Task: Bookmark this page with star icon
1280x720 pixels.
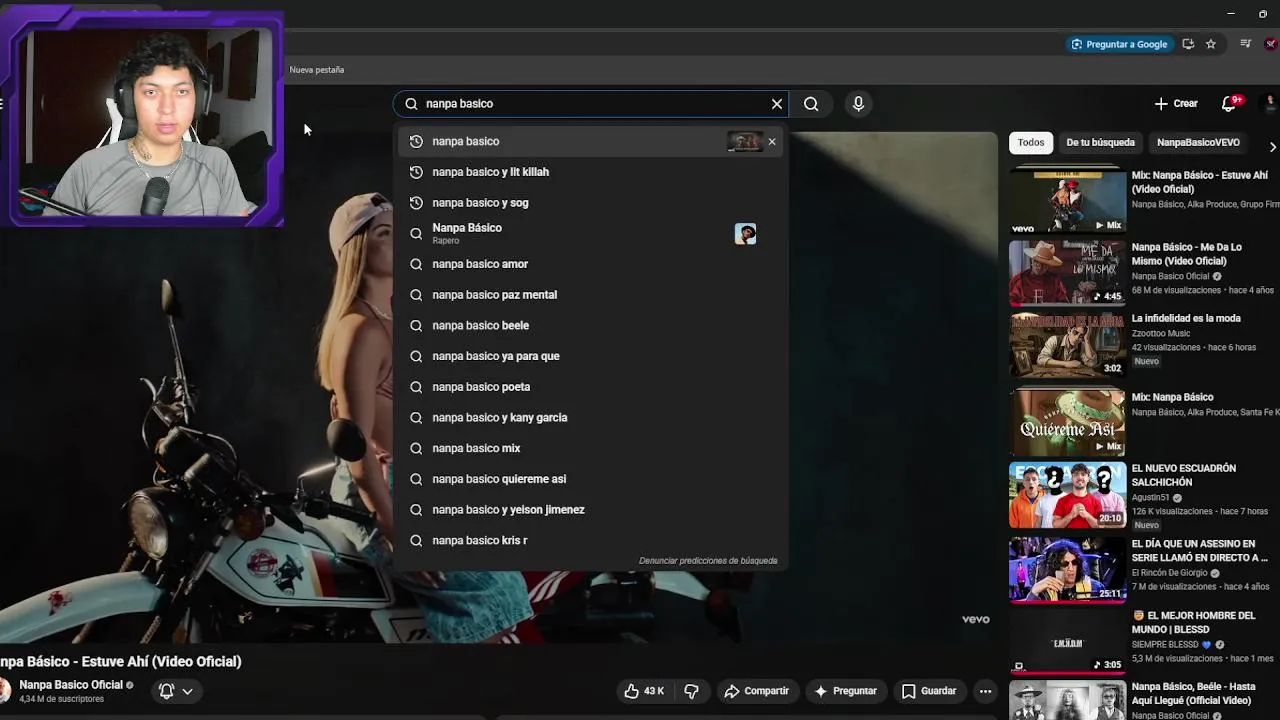Action: (x=1211, y=44)
